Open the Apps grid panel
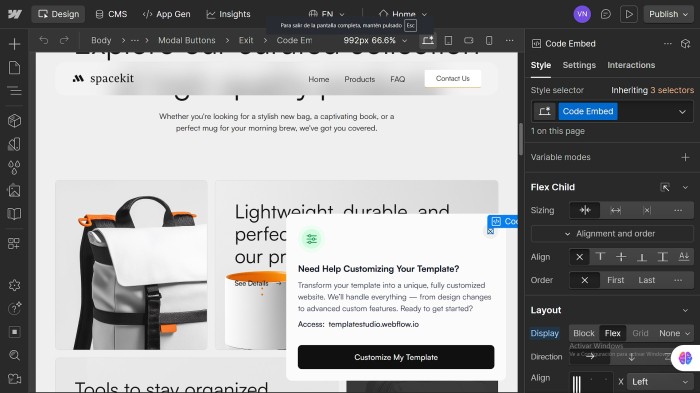This screenshot has height=393, width=700. (14, 243)
